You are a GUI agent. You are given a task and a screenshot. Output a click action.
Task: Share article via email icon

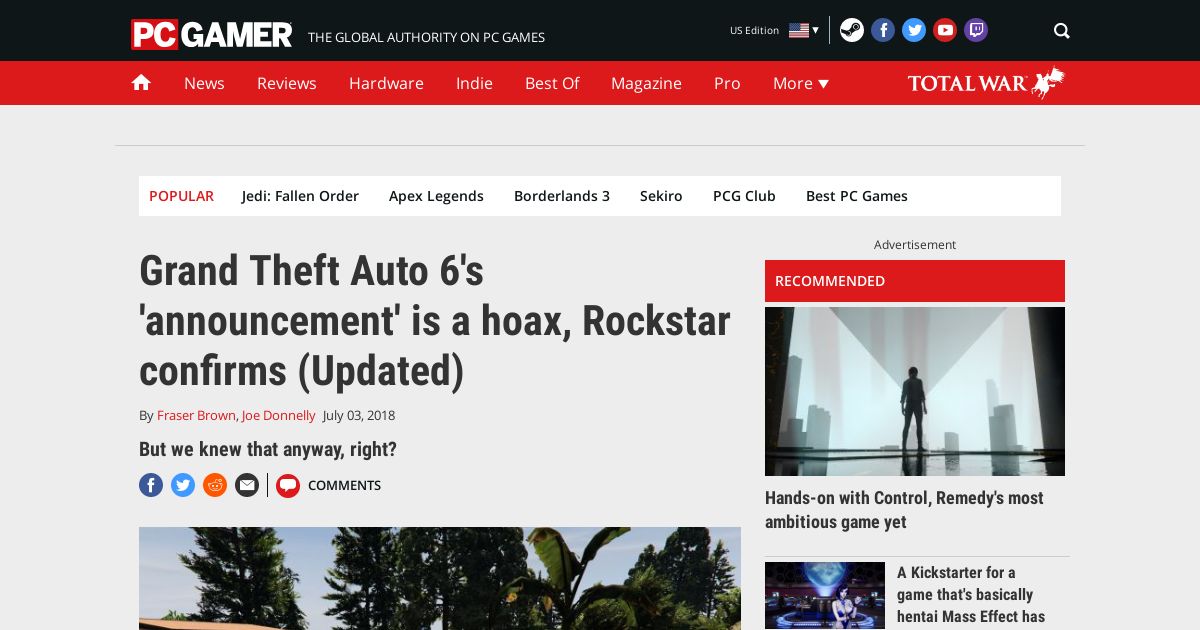click(247, 485)
